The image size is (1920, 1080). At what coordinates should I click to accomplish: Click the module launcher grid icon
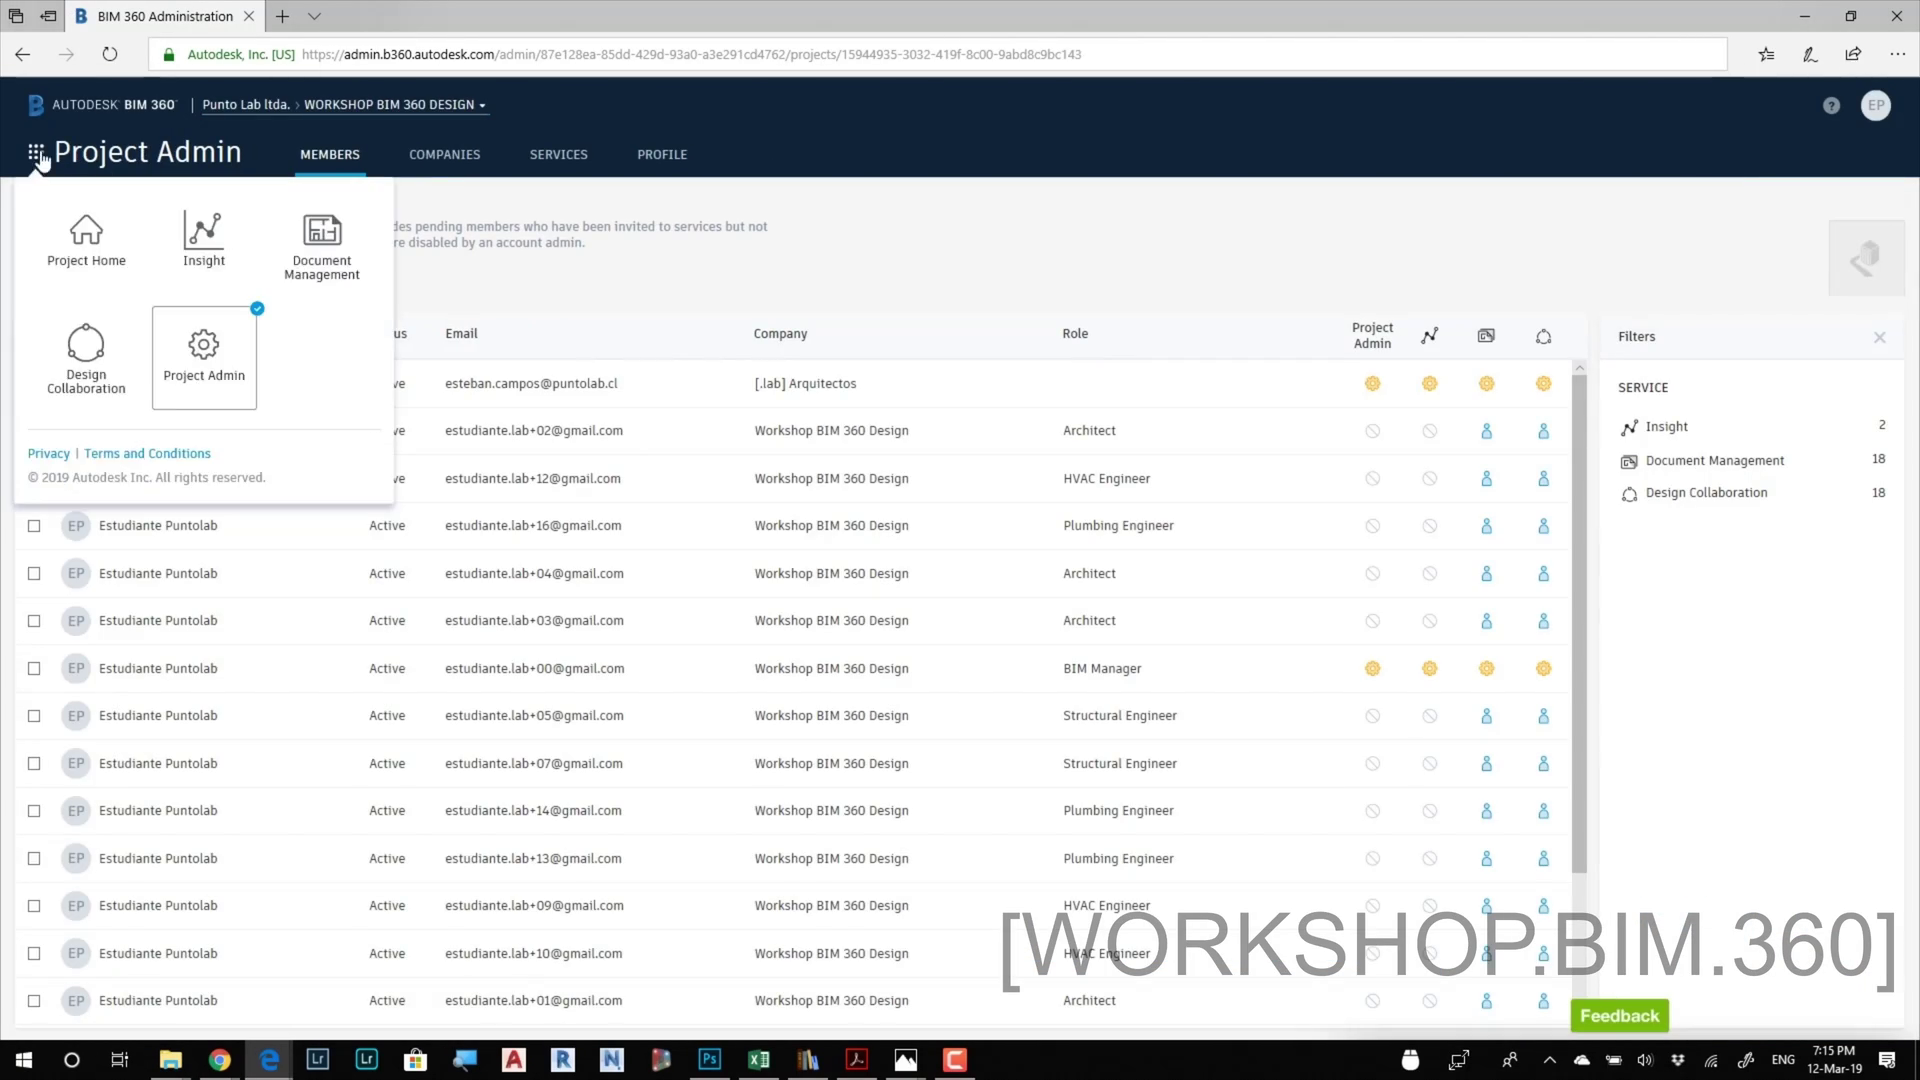[36, 153]
